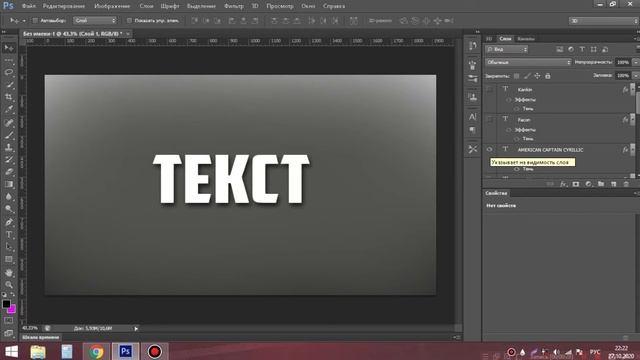Select the Healing Brush tool
Image resolution: width=640 pixels, height=360 pixels.
(9, 122)
